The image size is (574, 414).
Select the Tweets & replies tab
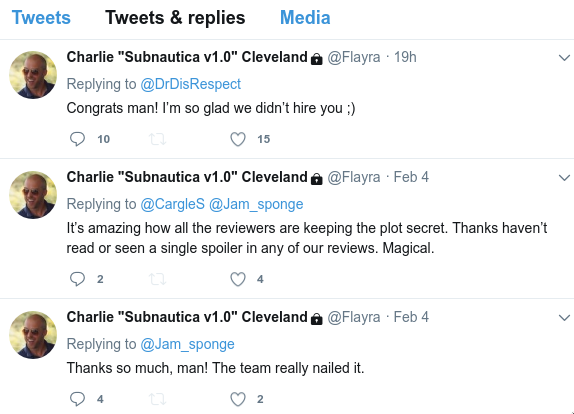pos(175,18)
